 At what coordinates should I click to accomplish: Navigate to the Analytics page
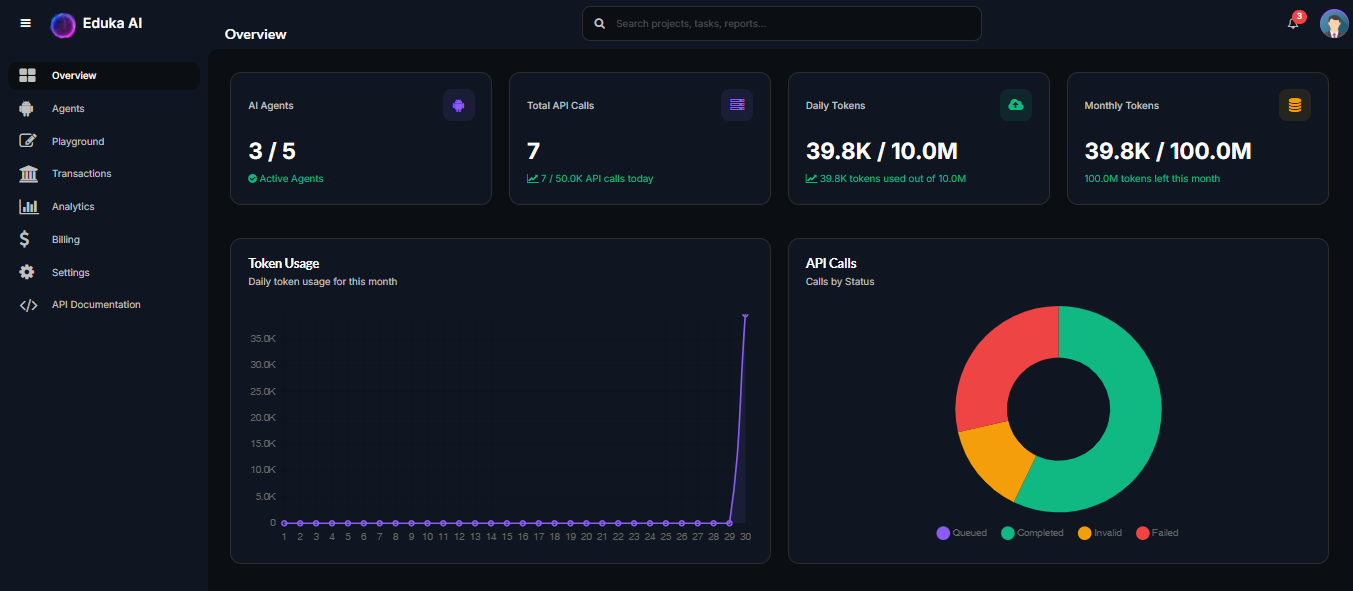[73, 207]
